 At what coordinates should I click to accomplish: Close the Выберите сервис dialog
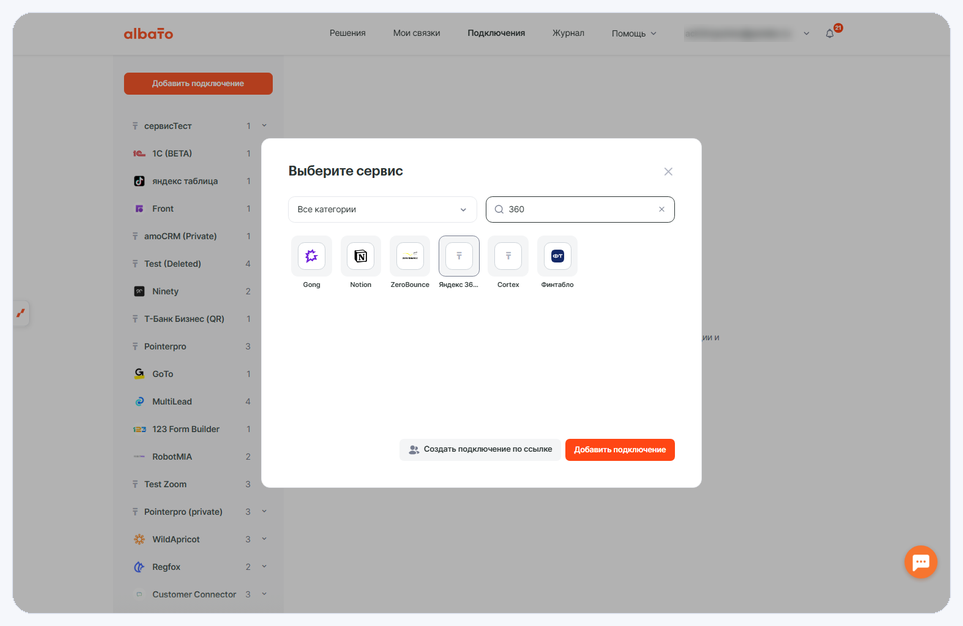(668, 171)
